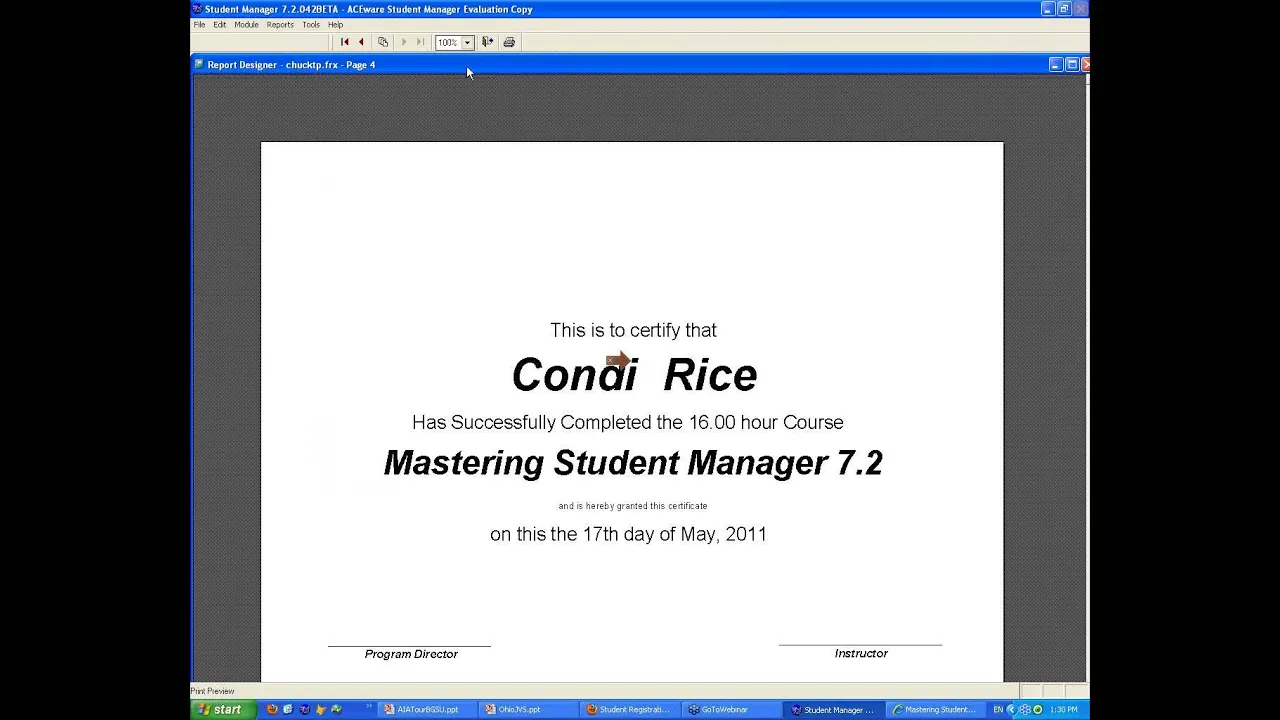The width and height of the screenshot is (1280, 720).
Task: Open the Help menu
Action: pyautogui.click(x=335, y=24)
